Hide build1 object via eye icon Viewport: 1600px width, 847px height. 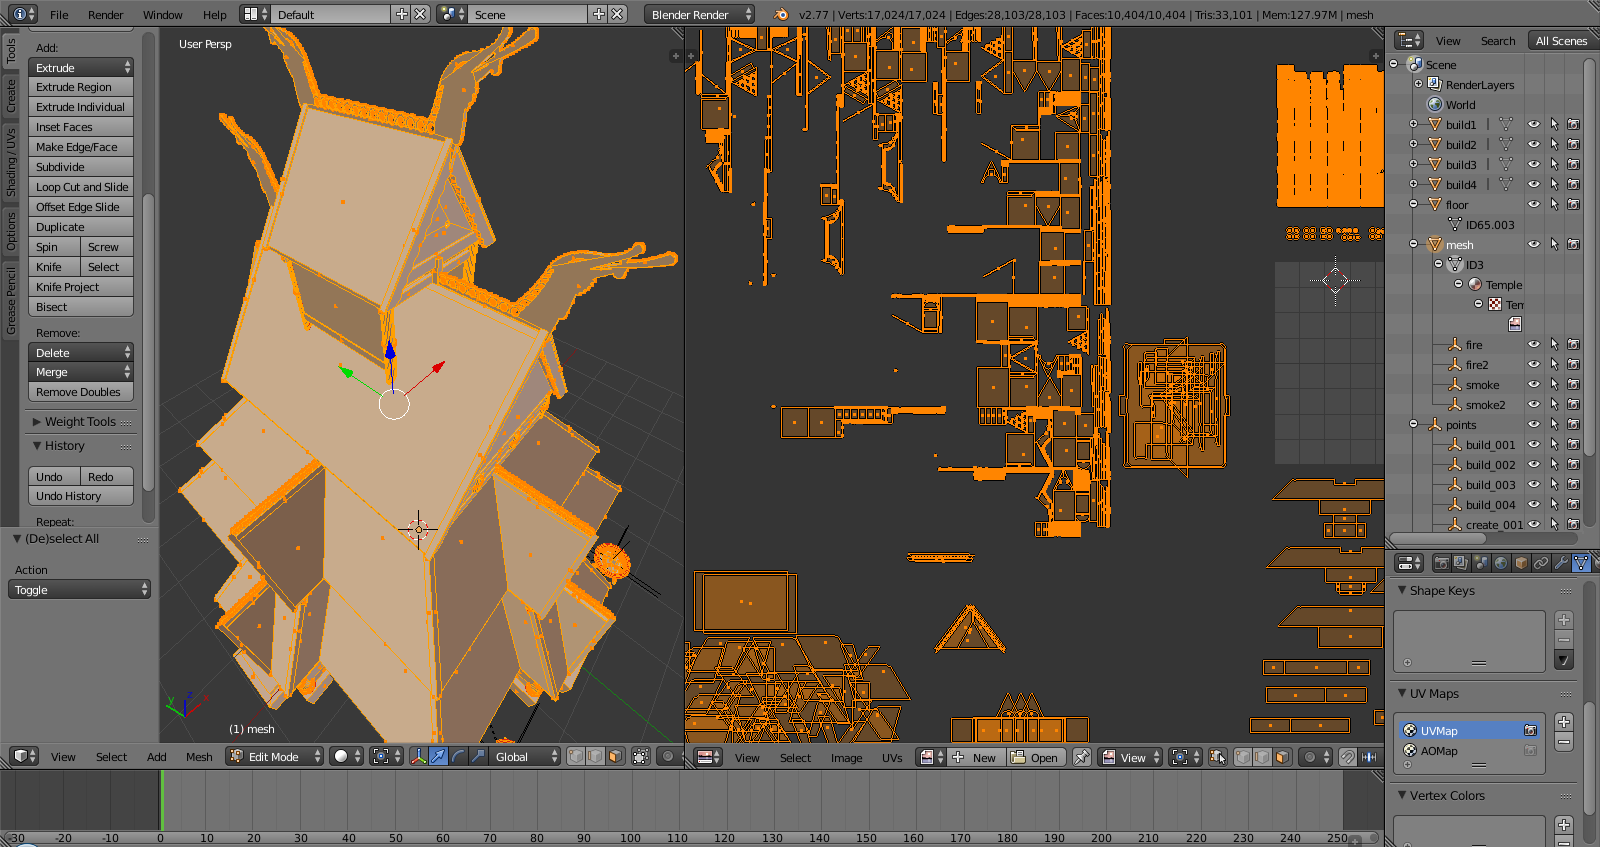1533,125
